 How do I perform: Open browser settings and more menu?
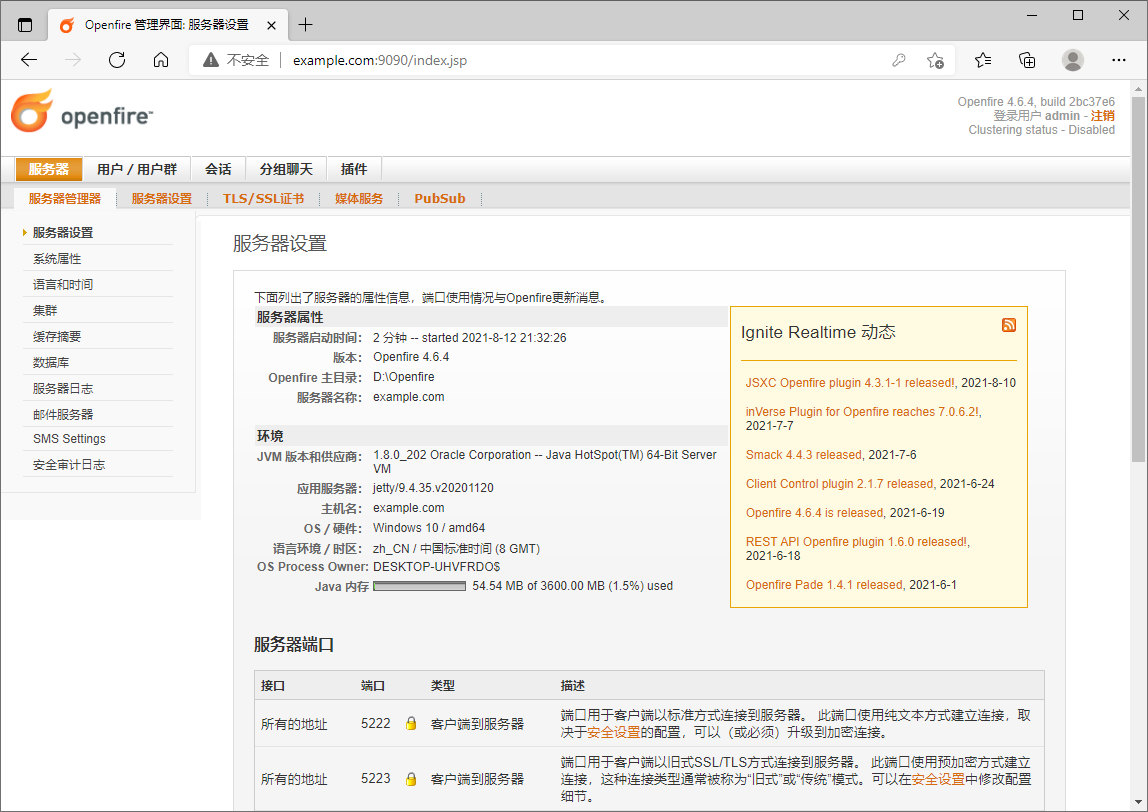coord(1118,60)
